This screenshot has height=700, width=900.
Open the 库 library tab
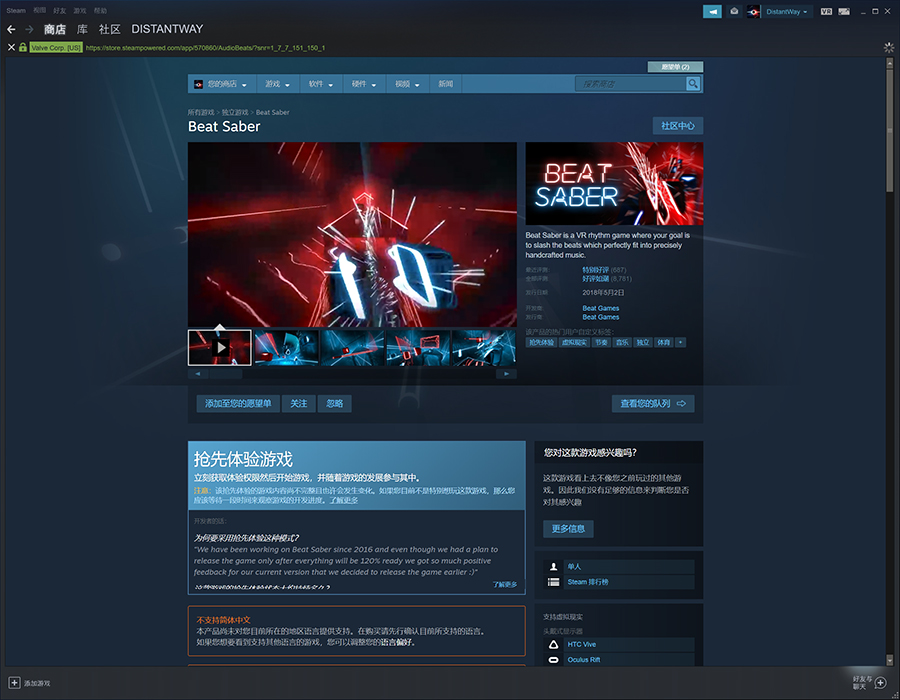pos(82,29)
